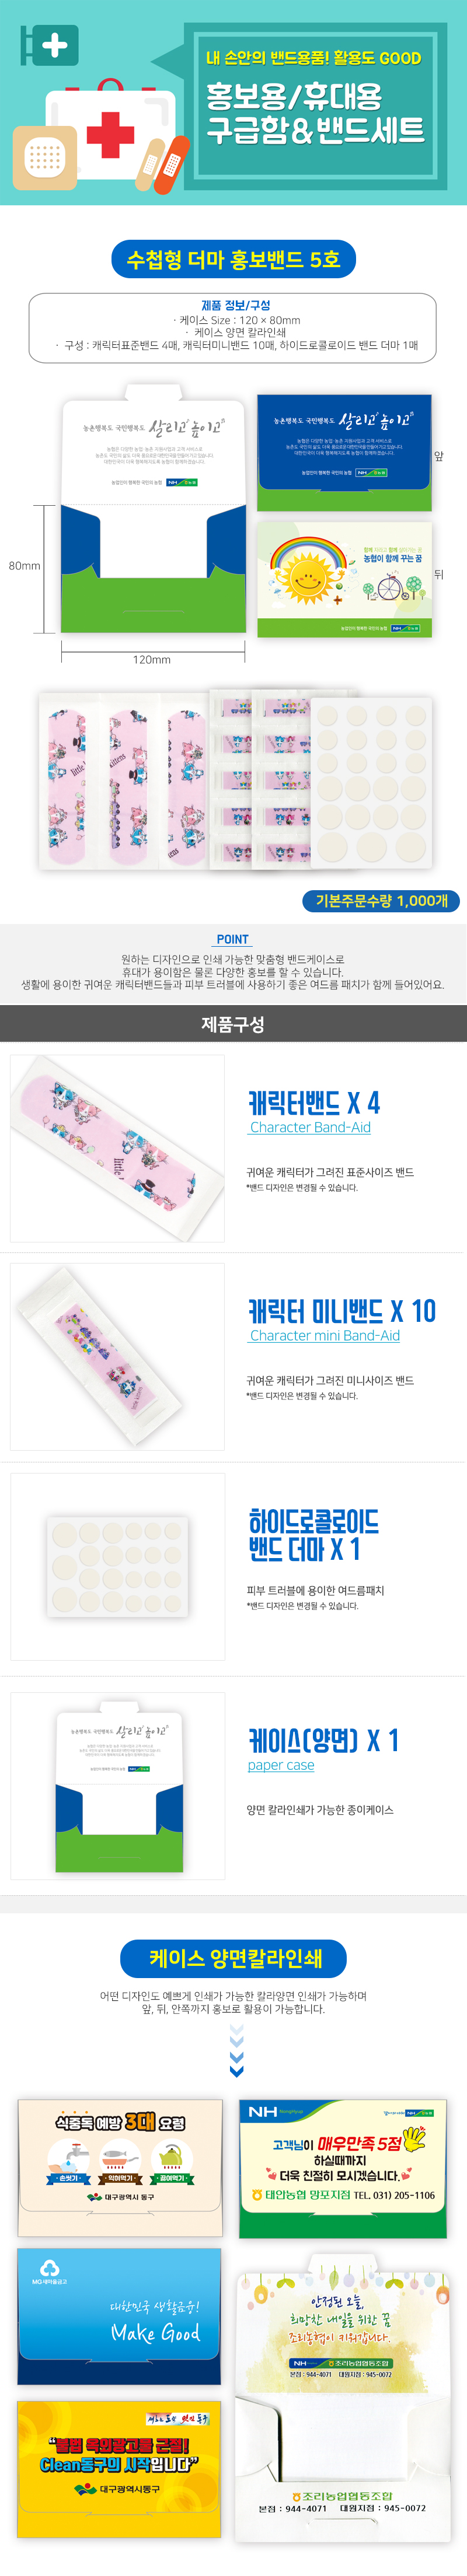
Task: Click the 수첩형 더마 홍보밴드 5호 title badge
Action: tap(234, 259)
